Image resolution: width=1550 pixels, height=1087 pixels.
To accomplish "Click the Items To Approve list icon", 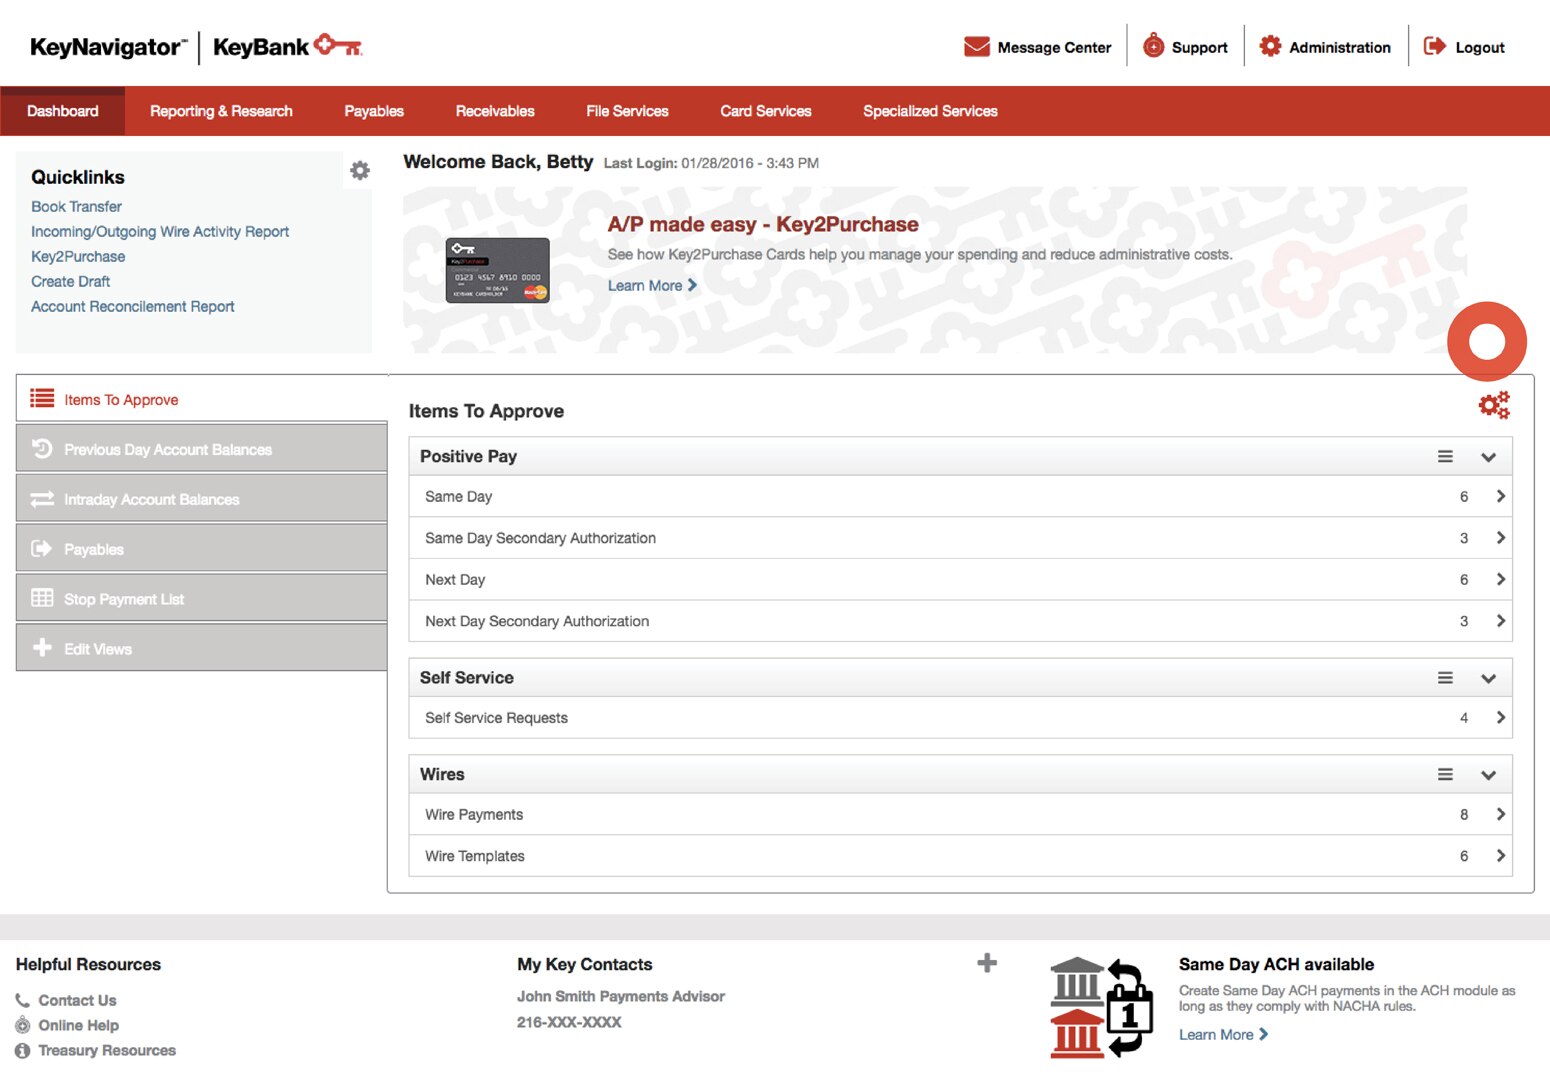I will click(x=42, y=398).
